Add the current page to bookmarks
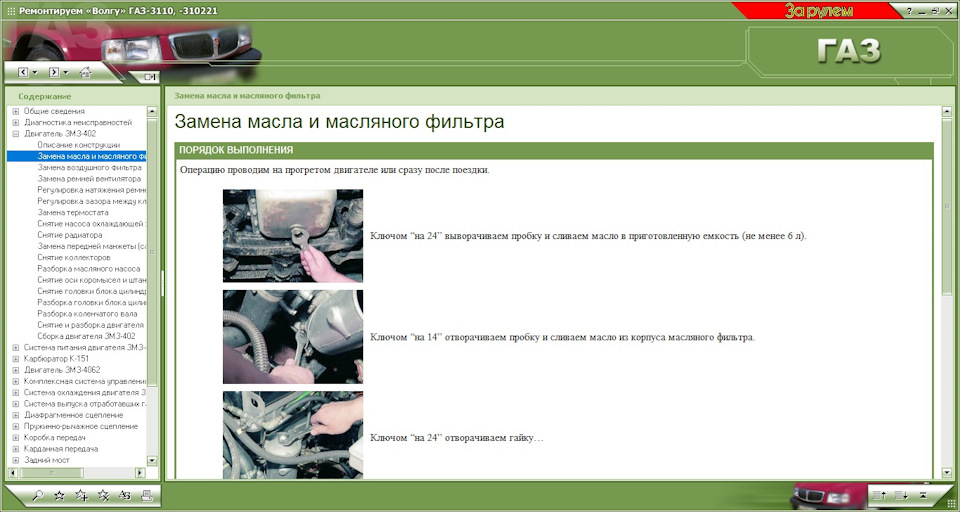Screen dimensions: 960x512 81,495
